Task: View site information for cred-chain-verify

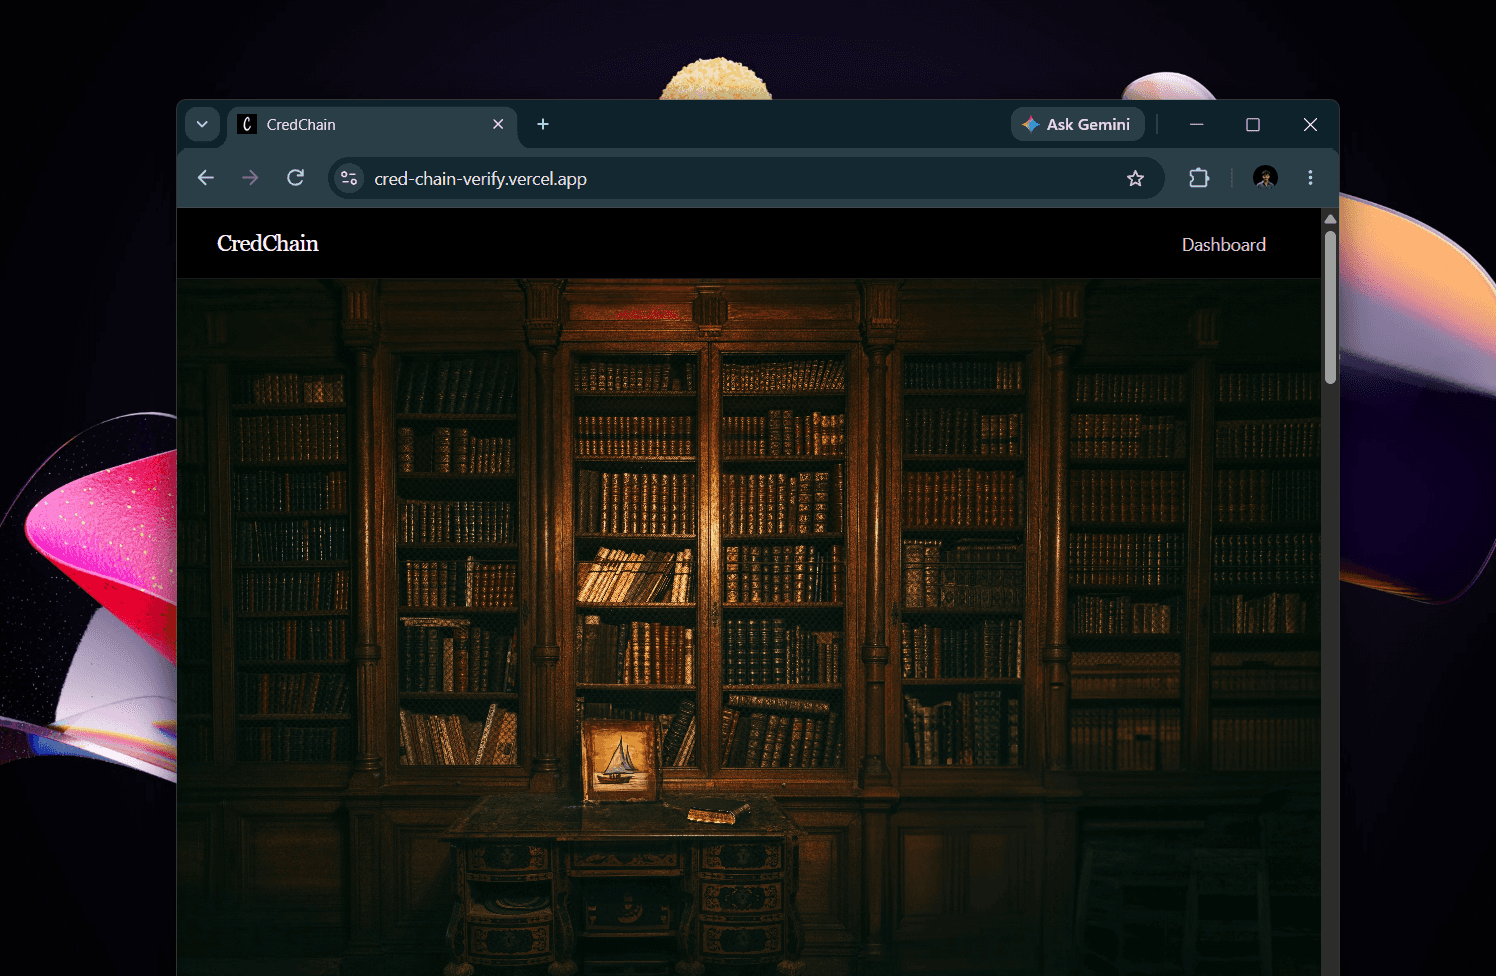Action: coord(349,179)
